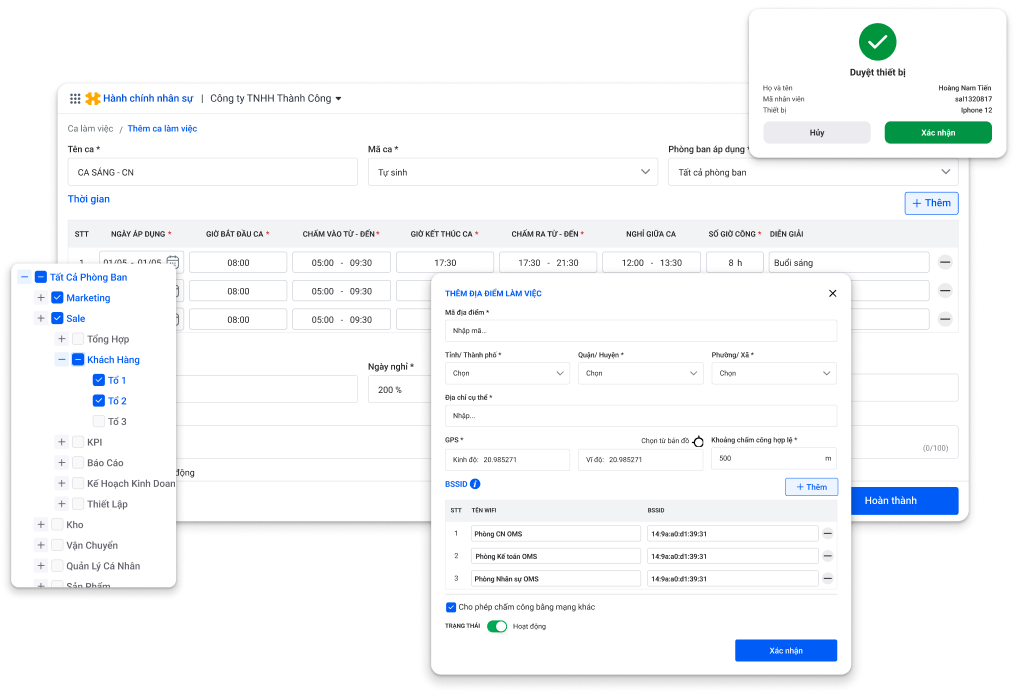Check the Tổ 3 checkbox
This screenshot has height=694, width=1021.
point(99,421)
